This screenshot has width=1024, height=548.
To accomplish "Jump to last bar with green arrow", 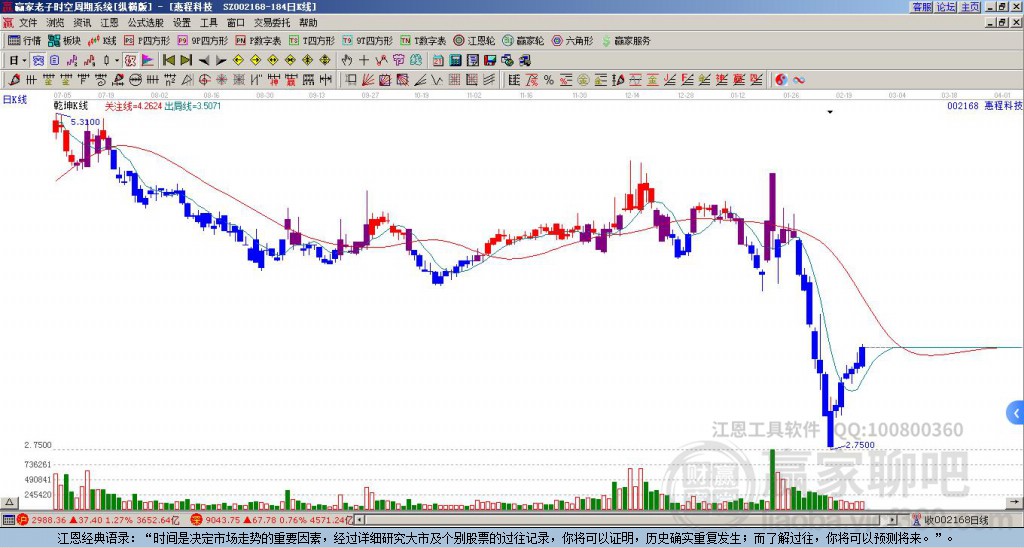I will (x=186, y=61).
